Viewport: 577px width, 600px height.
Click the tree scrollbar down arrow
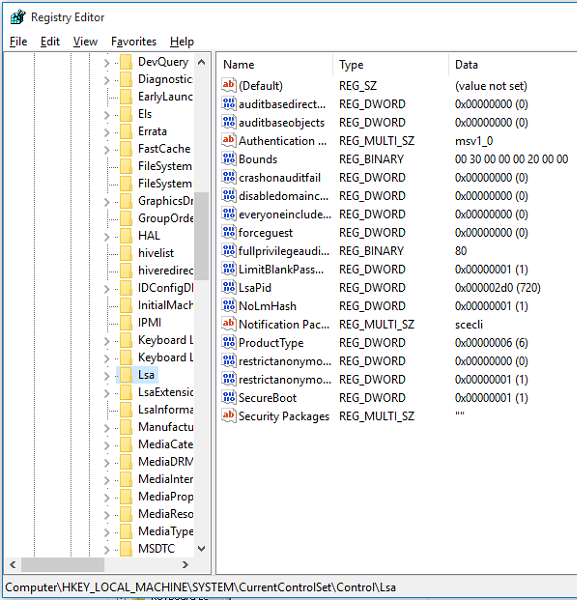point(202,549)
